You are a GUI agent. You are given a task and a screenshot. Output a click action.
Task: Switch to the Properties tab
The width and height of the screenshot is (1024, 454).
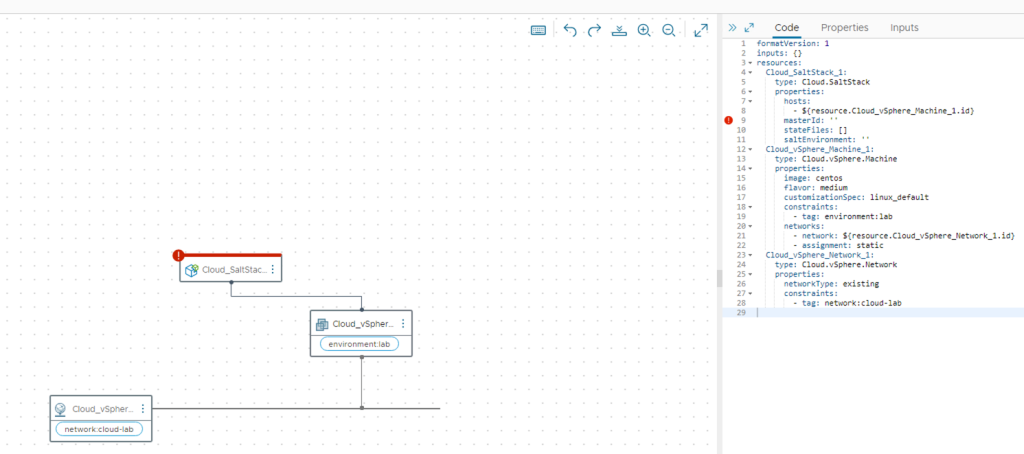[844, 28]
